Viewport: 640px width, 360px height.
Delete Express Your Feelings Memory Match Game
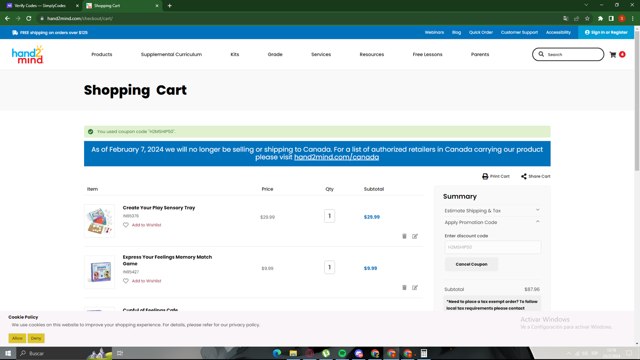pos(404,287)
